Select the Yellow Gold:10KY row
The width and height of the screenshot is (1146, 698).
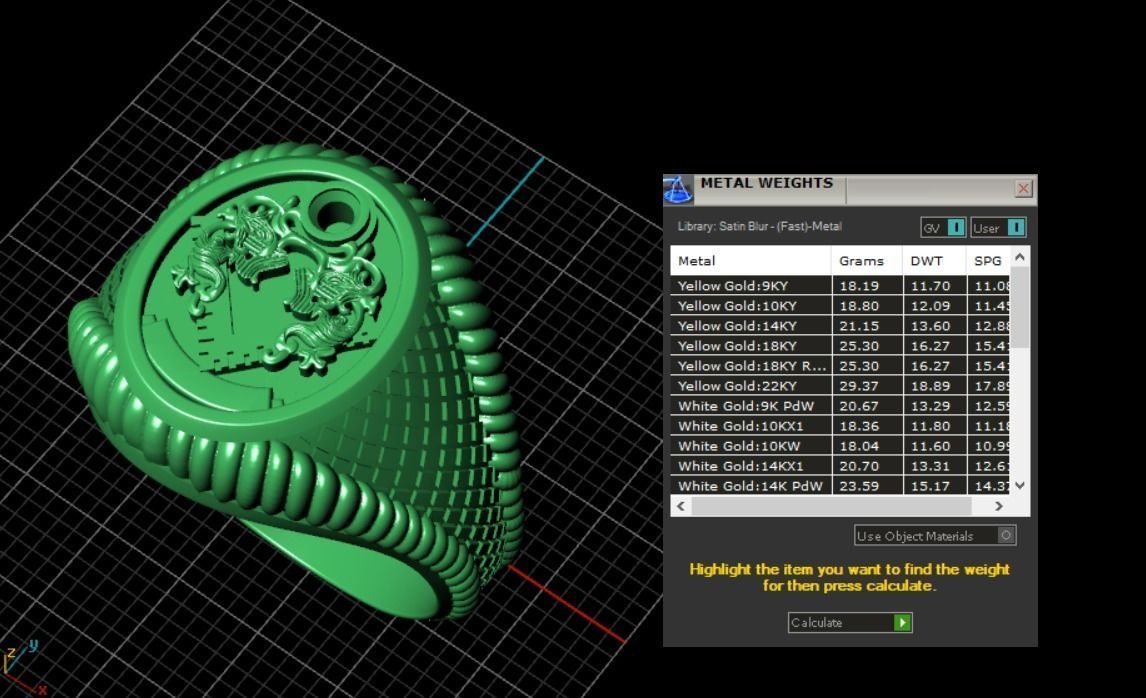(x=840, y=306)
